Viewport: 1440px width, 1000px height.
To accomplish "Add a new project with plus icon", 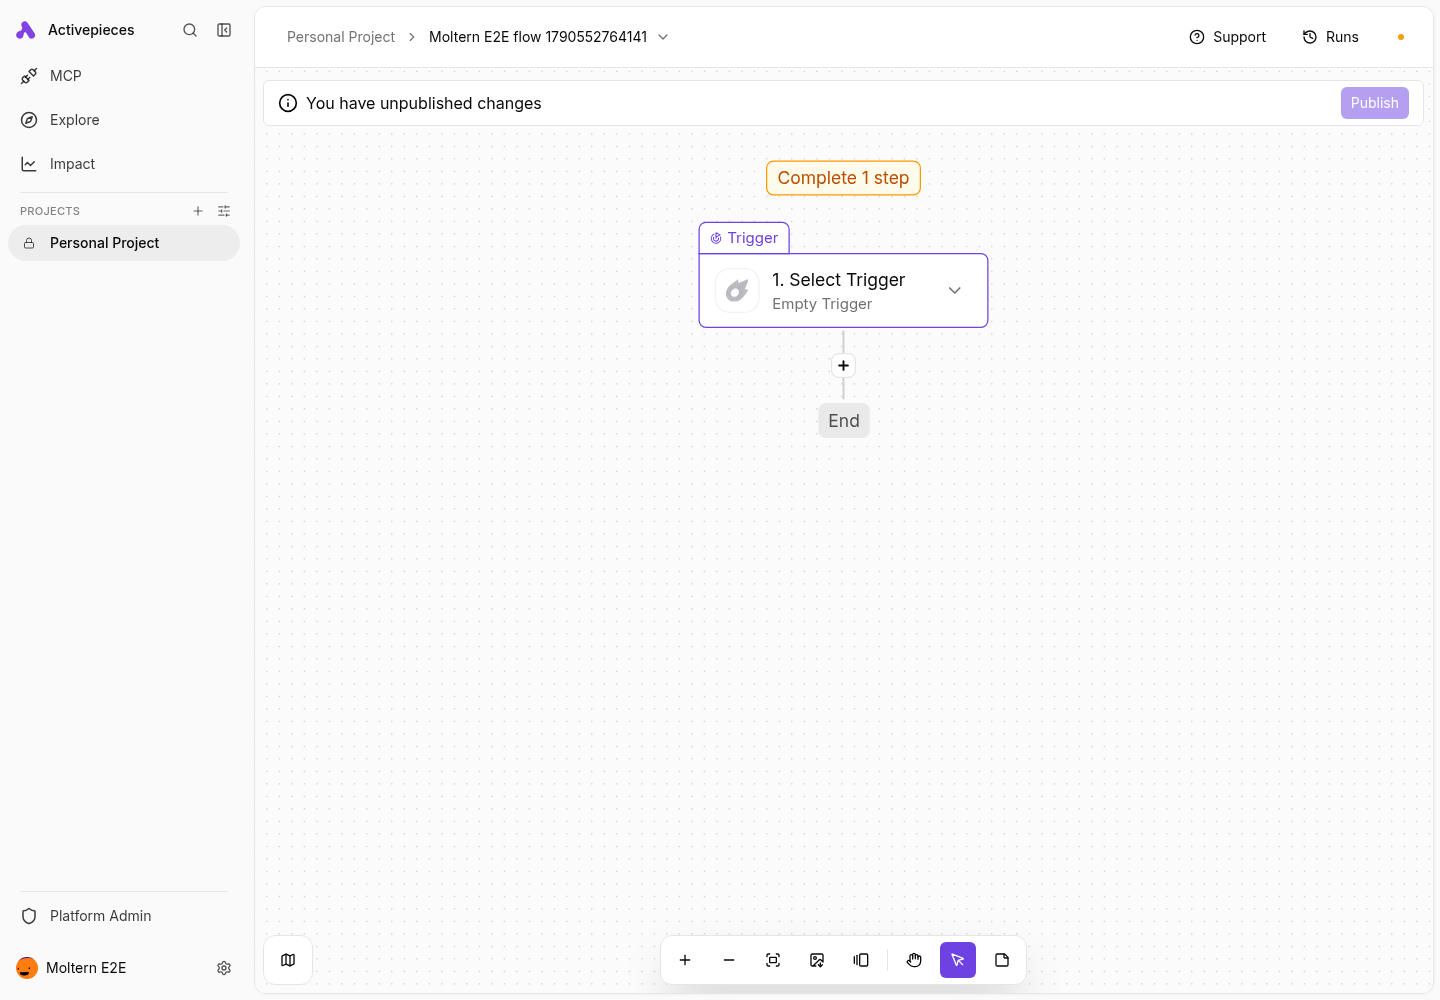I will (198, 211).
